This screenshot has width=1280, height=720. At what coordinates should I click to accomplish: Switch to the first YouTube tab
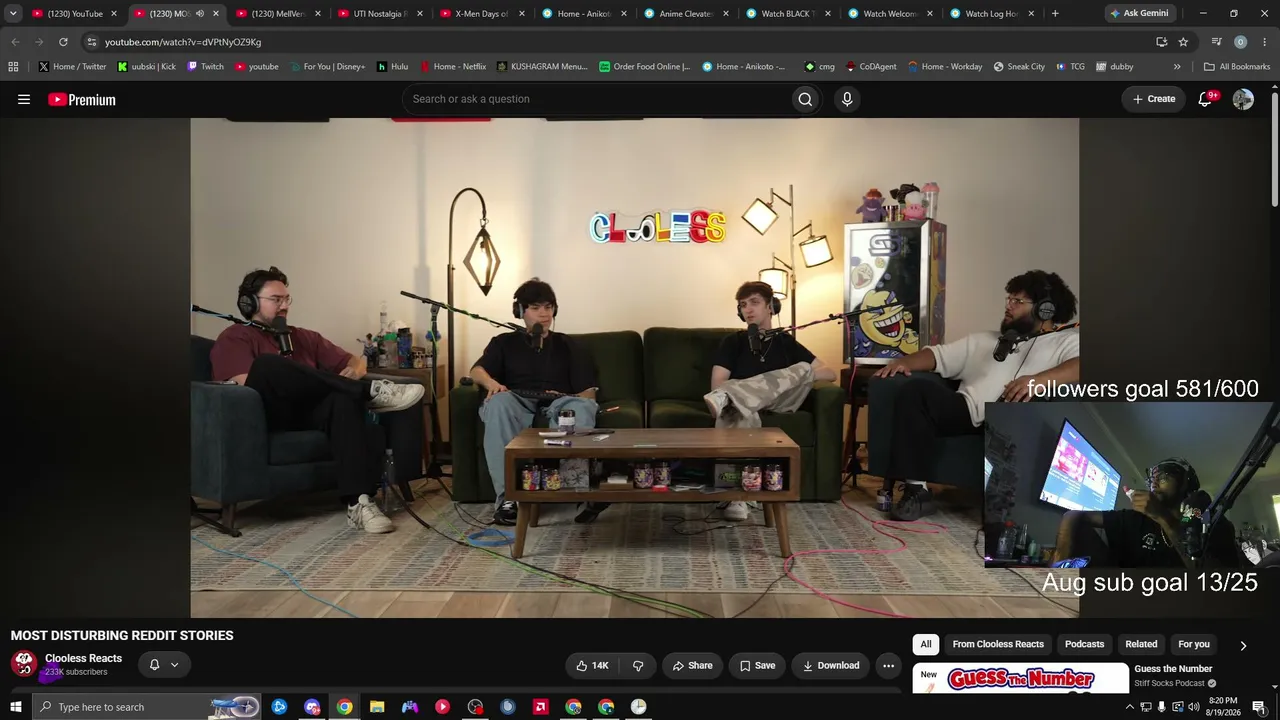(x=75, y=14)
